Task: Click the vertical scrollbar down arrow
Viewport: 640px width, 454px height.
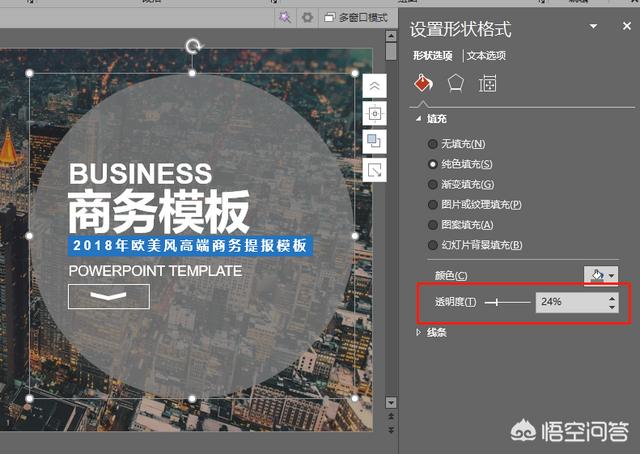Action: (391, 403)
